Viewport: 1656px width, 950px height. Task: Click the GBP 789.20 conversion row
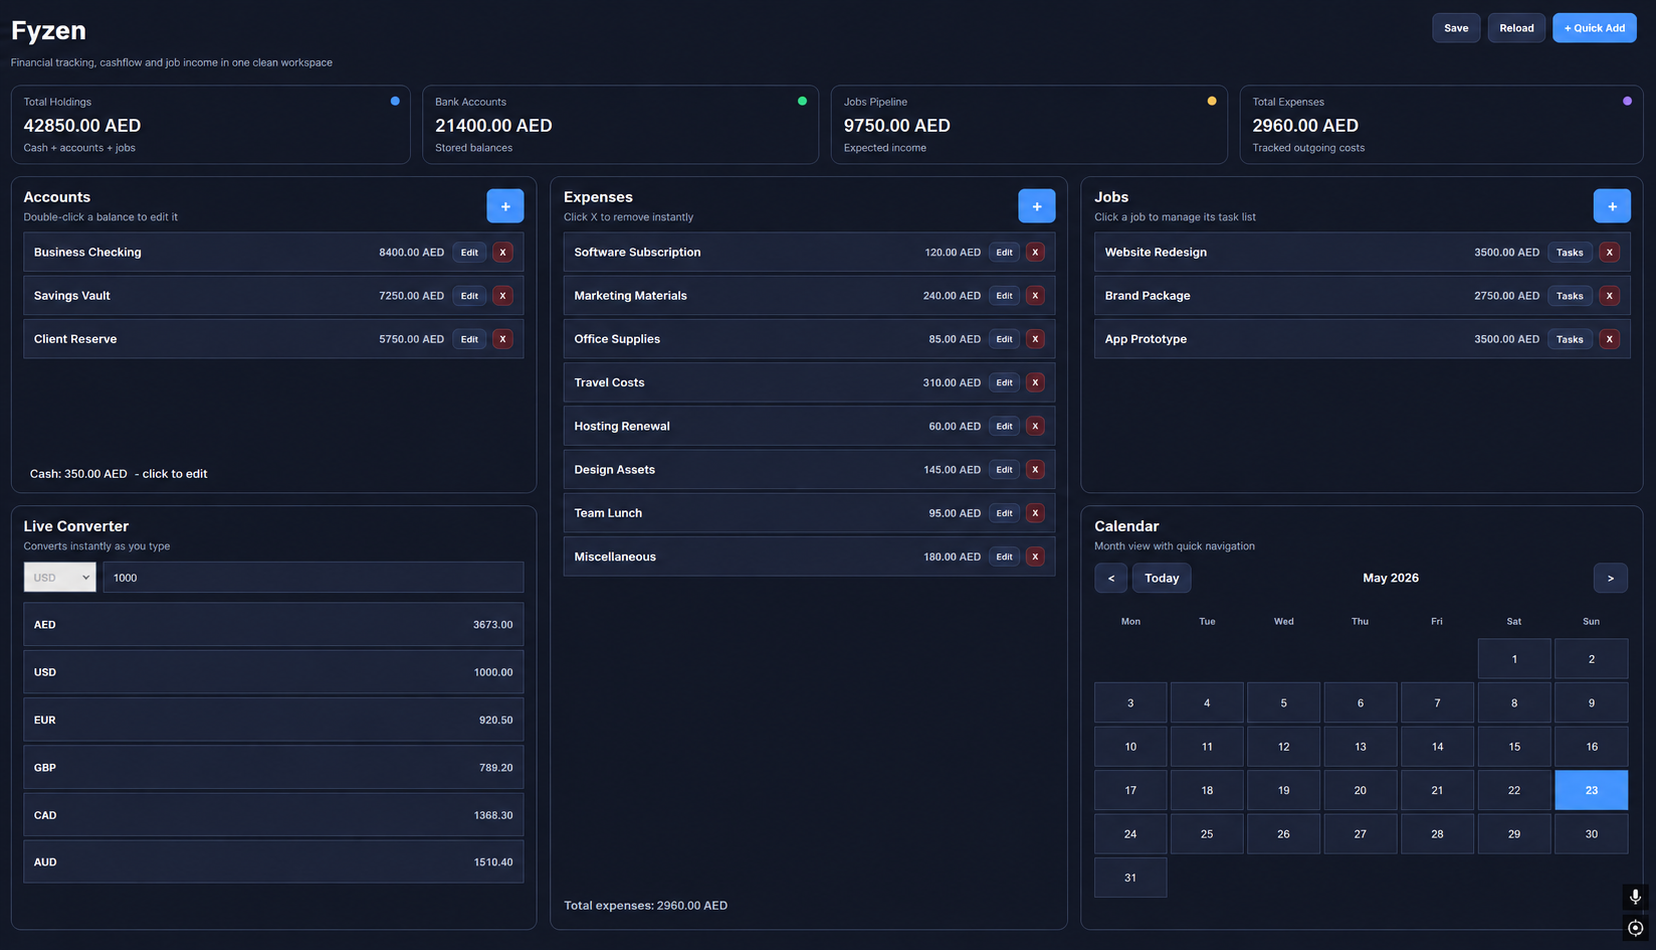point(273,767)
